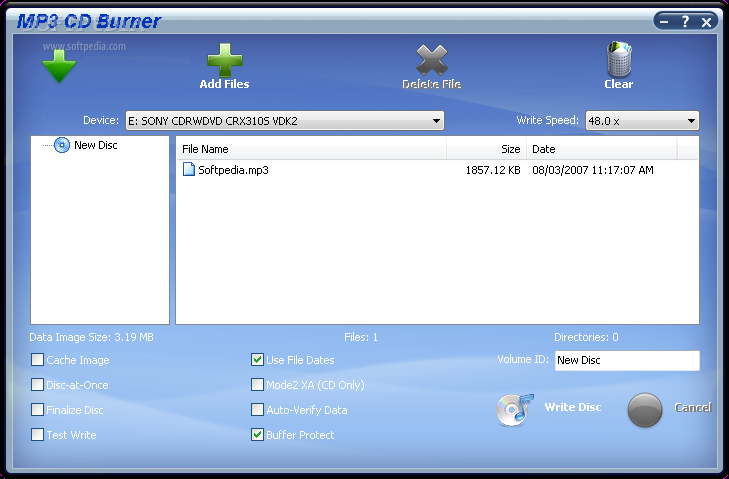This screenshot has width=729, height=479.
Task: Click the Write Disc CD music icon
Action: coord(514,410)
